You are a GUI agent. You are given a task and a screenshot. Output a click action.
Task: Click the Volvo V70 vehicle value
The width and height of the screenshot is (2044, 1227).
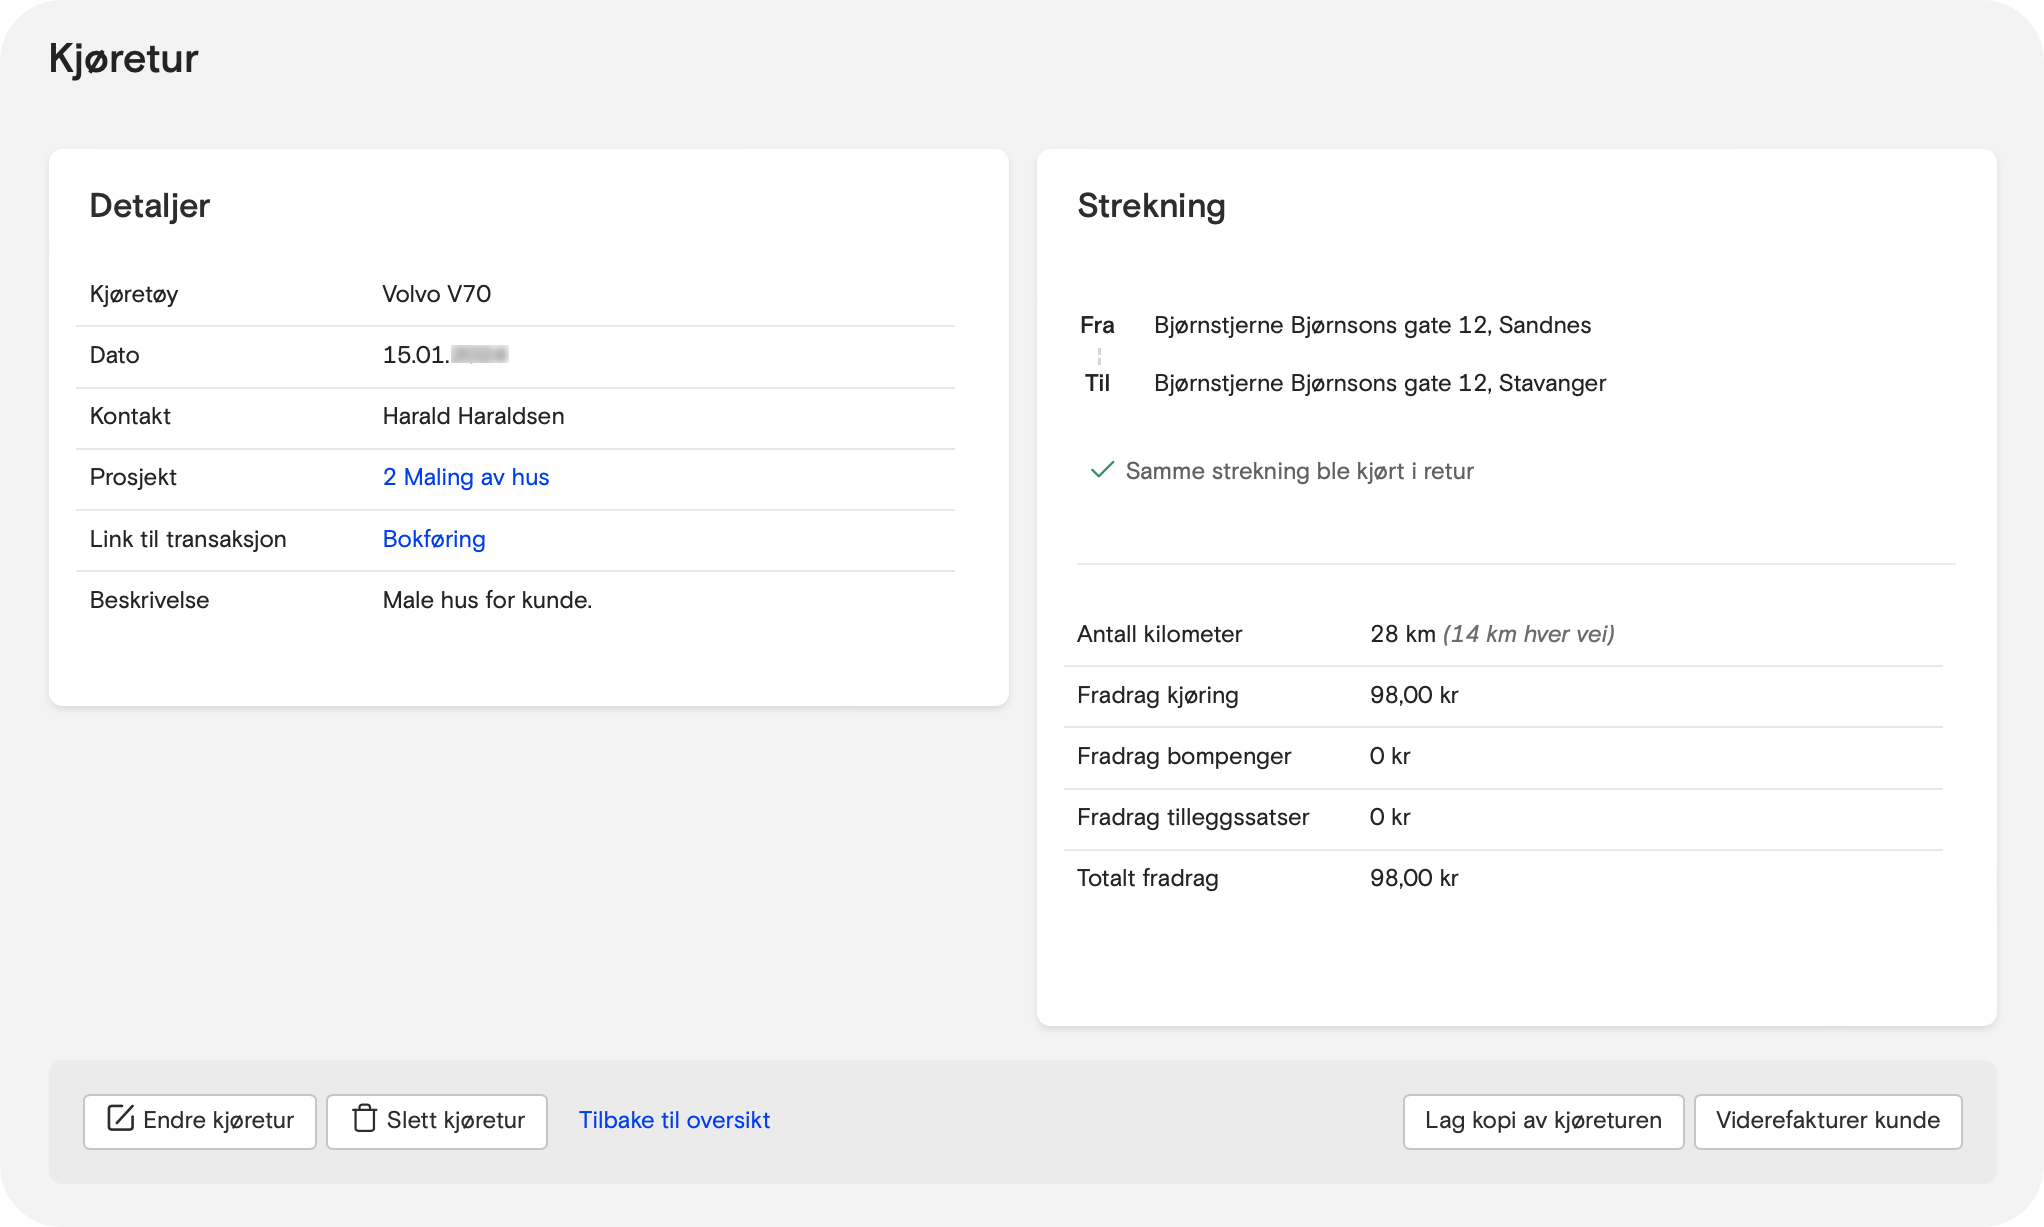pos(436,294)
